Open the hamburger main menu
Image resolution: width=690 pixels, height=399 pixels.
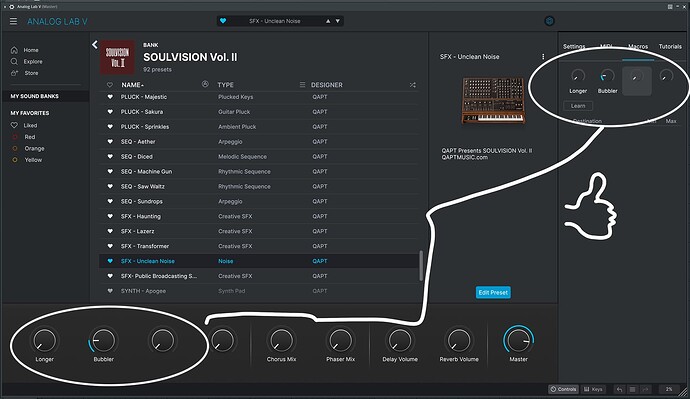[x=14, y=21]
